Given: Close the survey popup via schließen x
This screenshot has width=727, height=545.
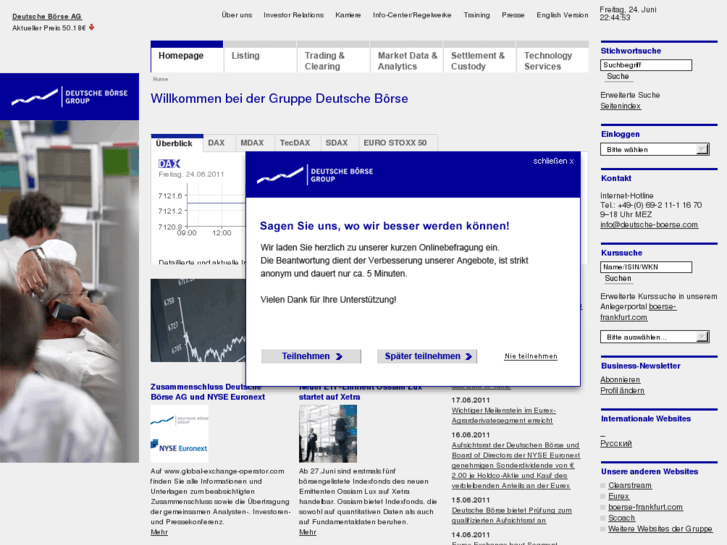Looking at the screenshot, I should pyautogui.click(x=553, y=161).
